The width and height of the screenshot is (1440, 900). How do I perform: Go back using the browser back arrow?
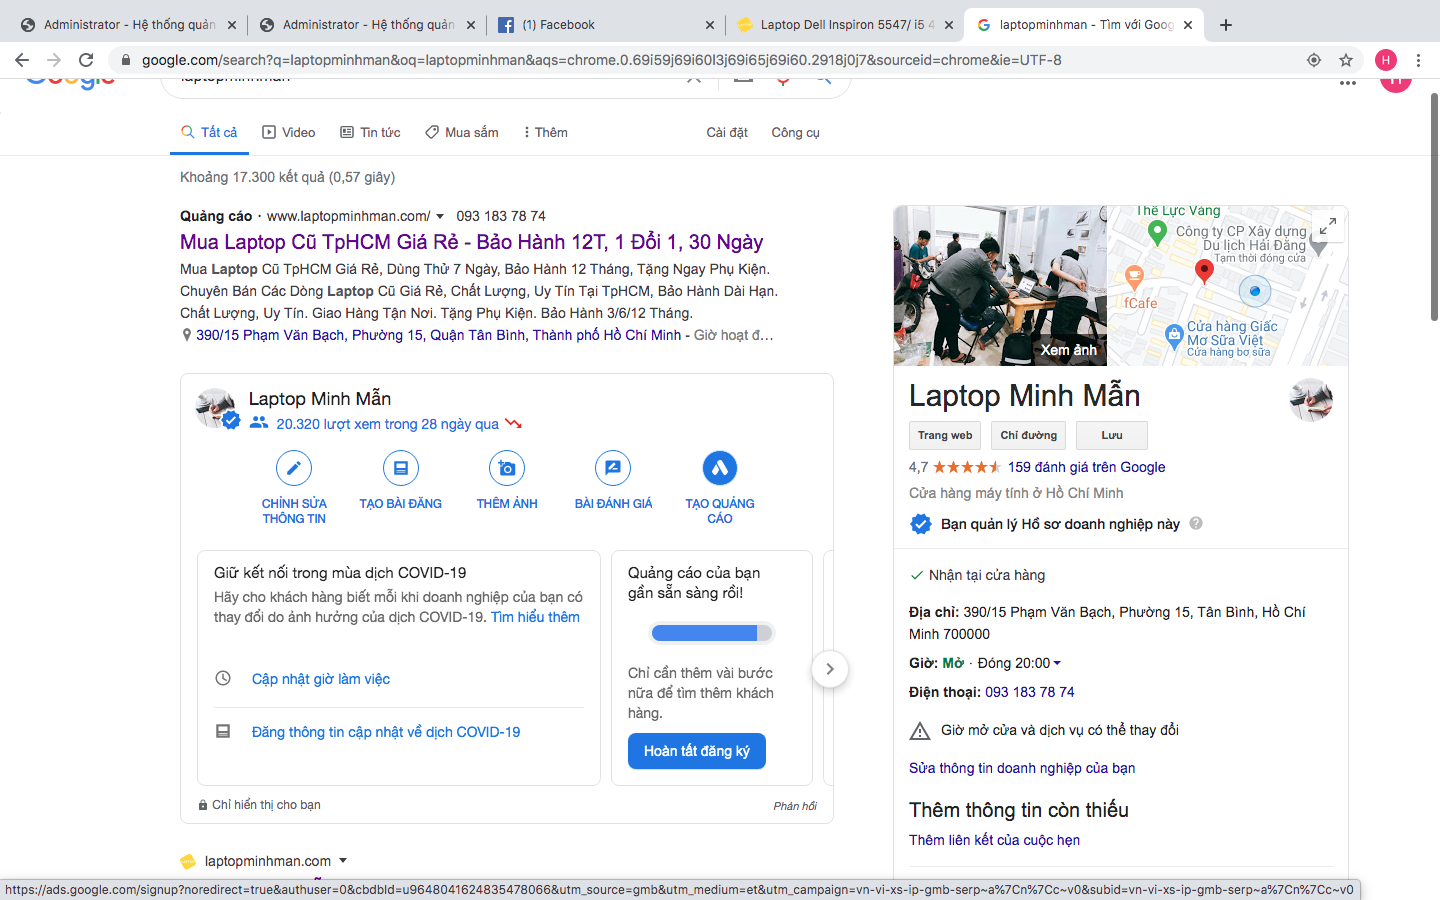[x=23, y=60]
